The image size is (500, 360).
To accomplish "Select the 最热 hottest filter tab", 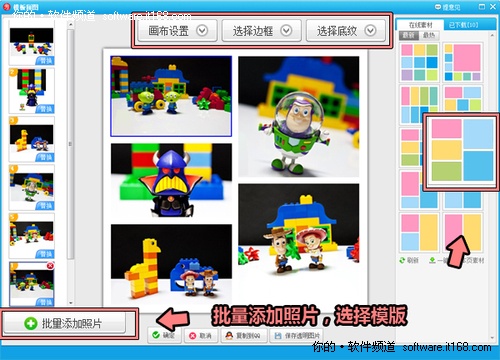I will tap(429, 35).
